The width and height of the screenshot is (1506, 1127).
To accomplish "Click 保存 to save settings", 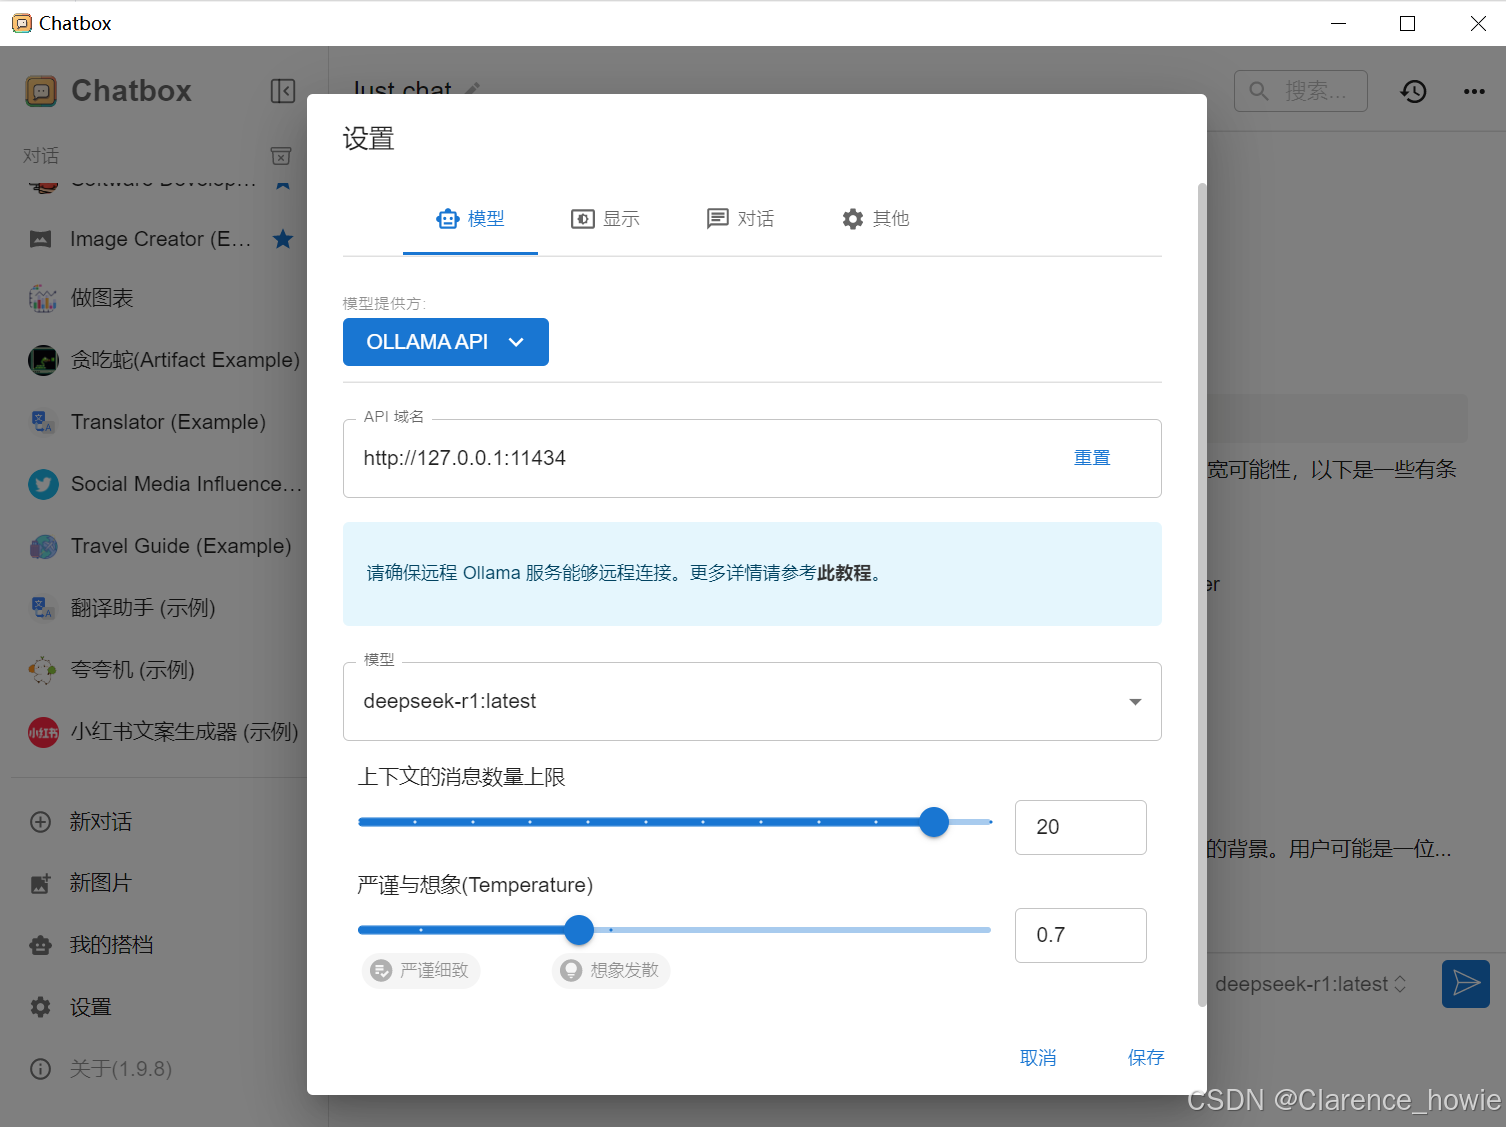I will point(1146,1058).
